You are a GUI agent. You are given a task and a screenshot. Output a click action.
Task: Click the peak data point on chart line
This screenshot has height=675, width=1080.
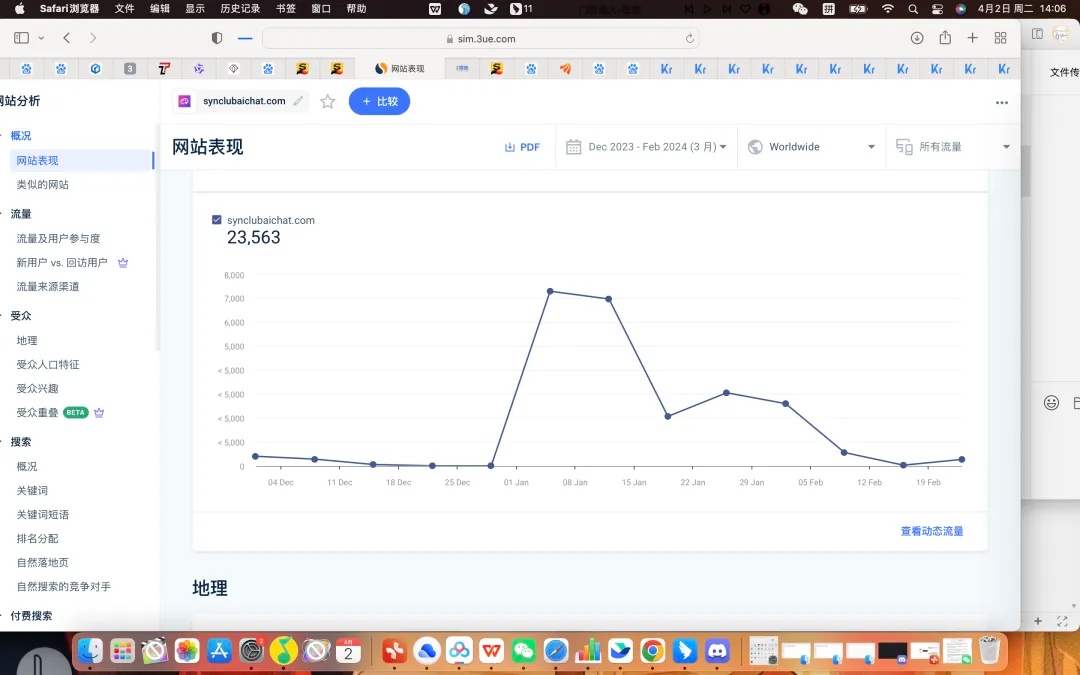550,291
